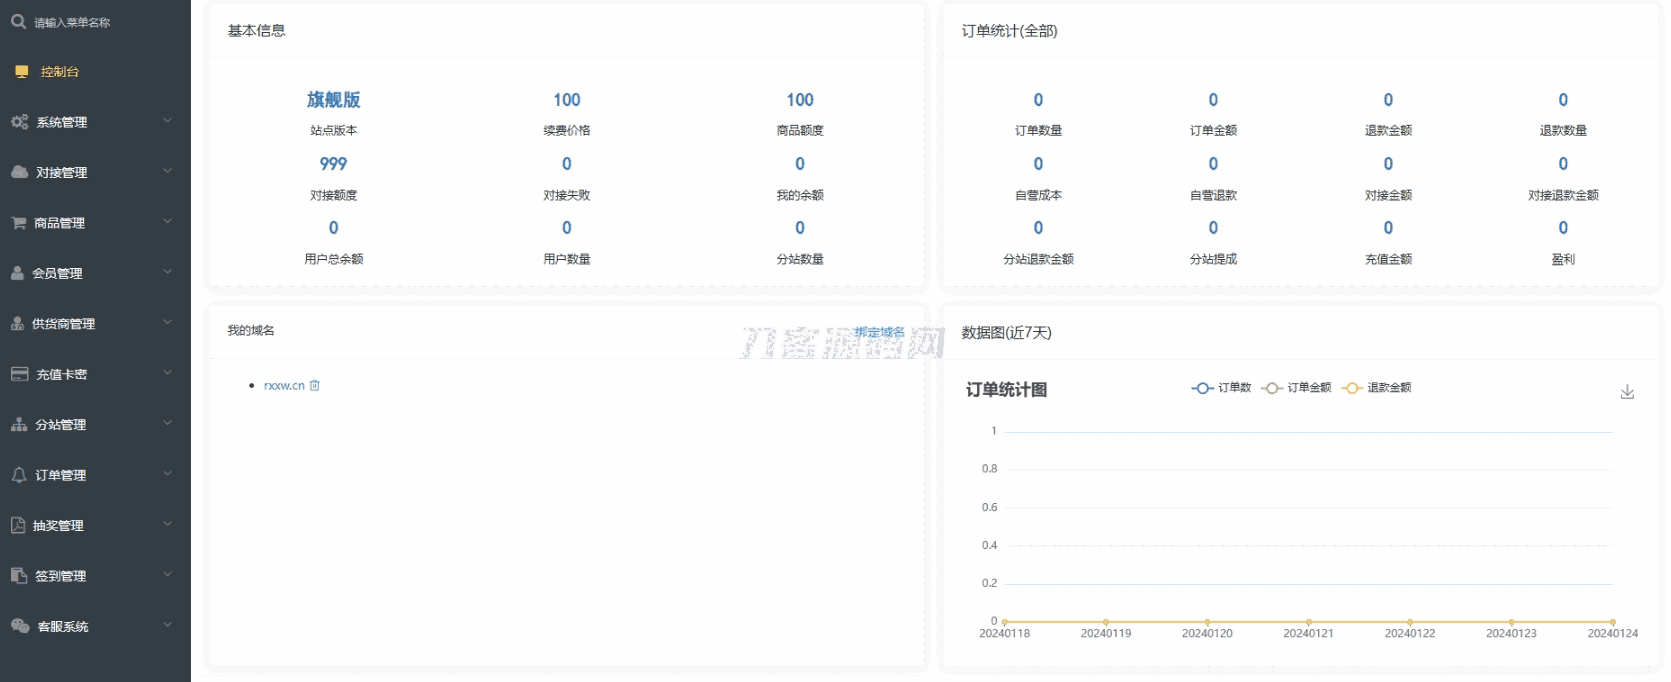This screenshot has width=1671, height=682.
Task: Expand 分站管理 submenu chevron
Action: (167, 423)
